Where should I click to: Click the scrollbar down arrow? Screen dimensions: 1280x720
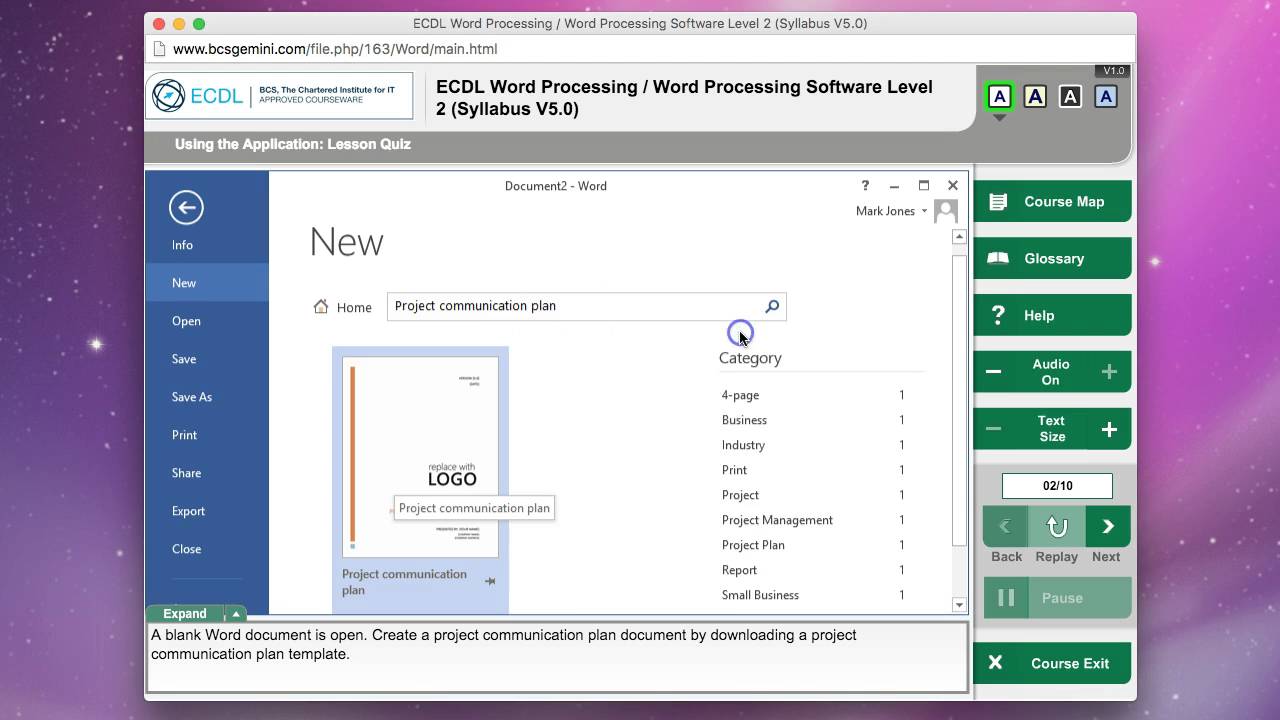click(x=959, y=604)
